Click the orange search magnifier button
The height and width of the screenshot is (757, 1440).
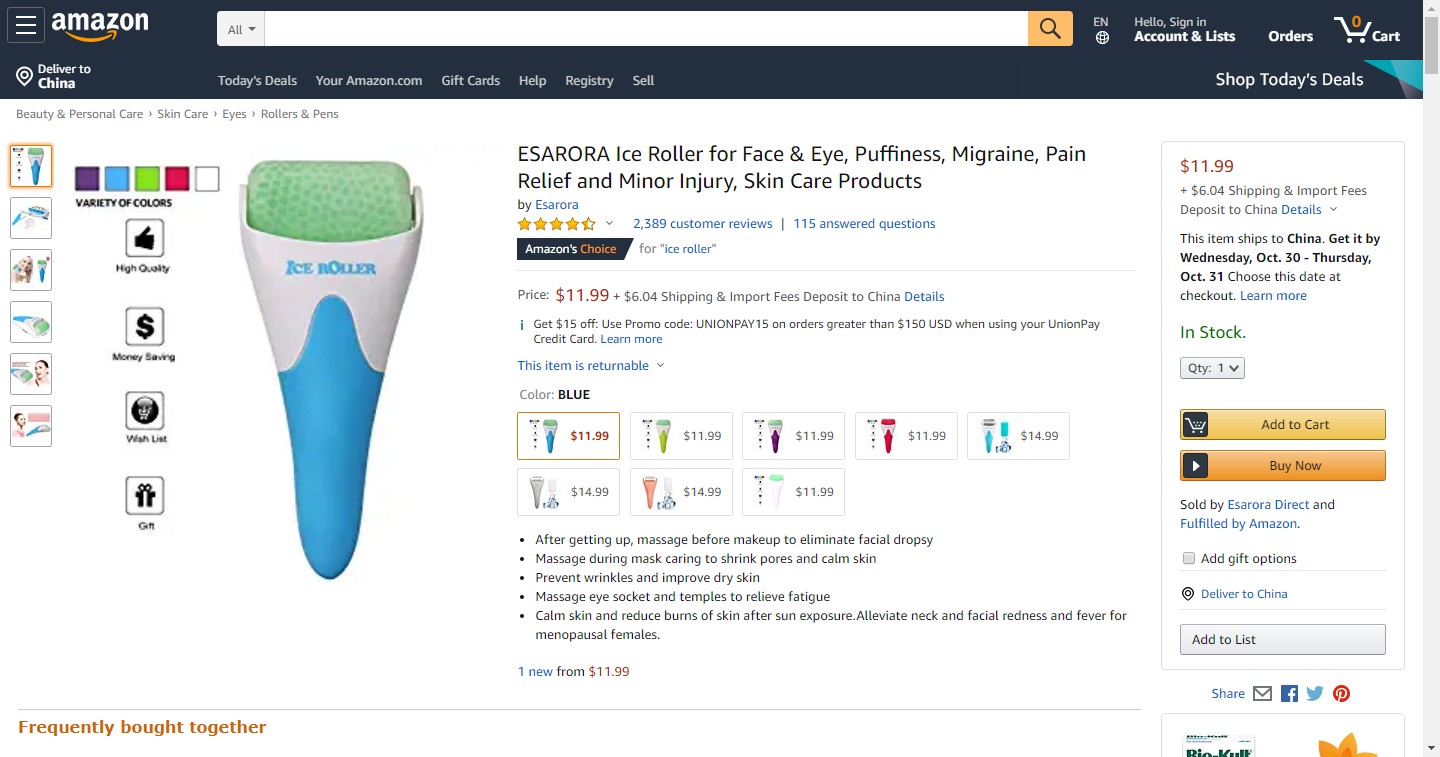(1050, 28)
